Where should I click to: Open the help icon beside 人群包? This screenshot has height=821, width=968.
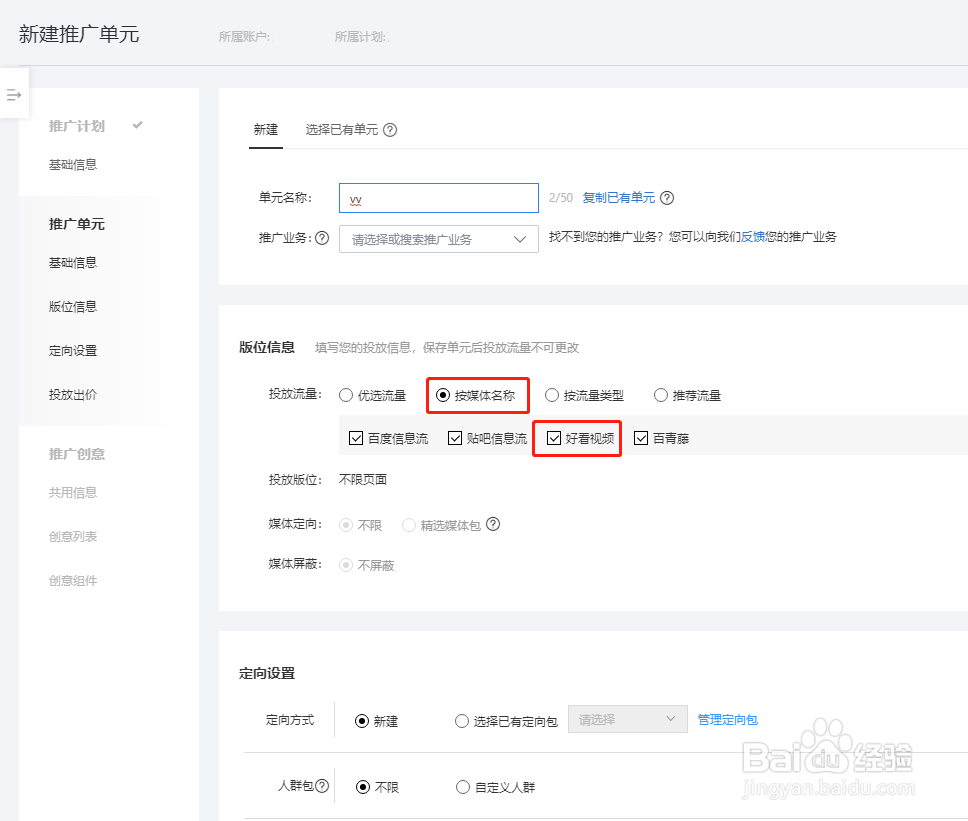tap(321, 786)
